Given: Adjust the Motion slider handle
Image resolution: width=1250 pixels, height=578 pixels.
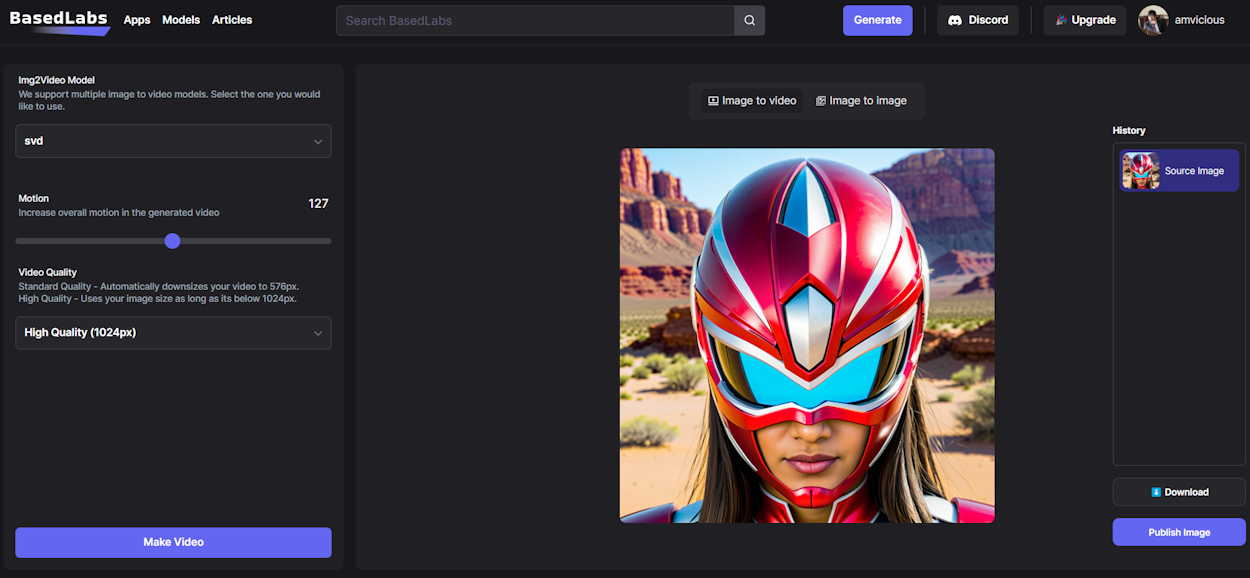Looking at the screenshot, I should 172,241.
